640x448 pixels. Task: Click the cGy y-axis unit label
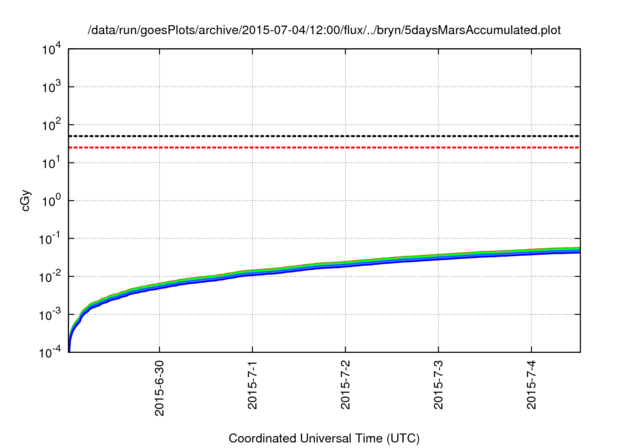point(25,200)
